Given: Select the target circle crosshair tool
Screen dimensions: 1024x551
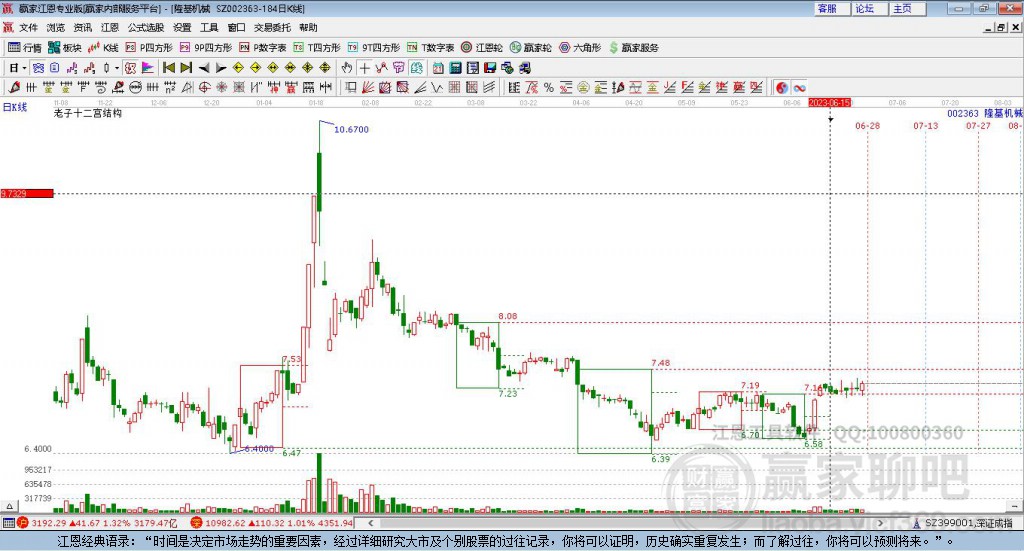Looking at the screenshot, I should (204, 87).
